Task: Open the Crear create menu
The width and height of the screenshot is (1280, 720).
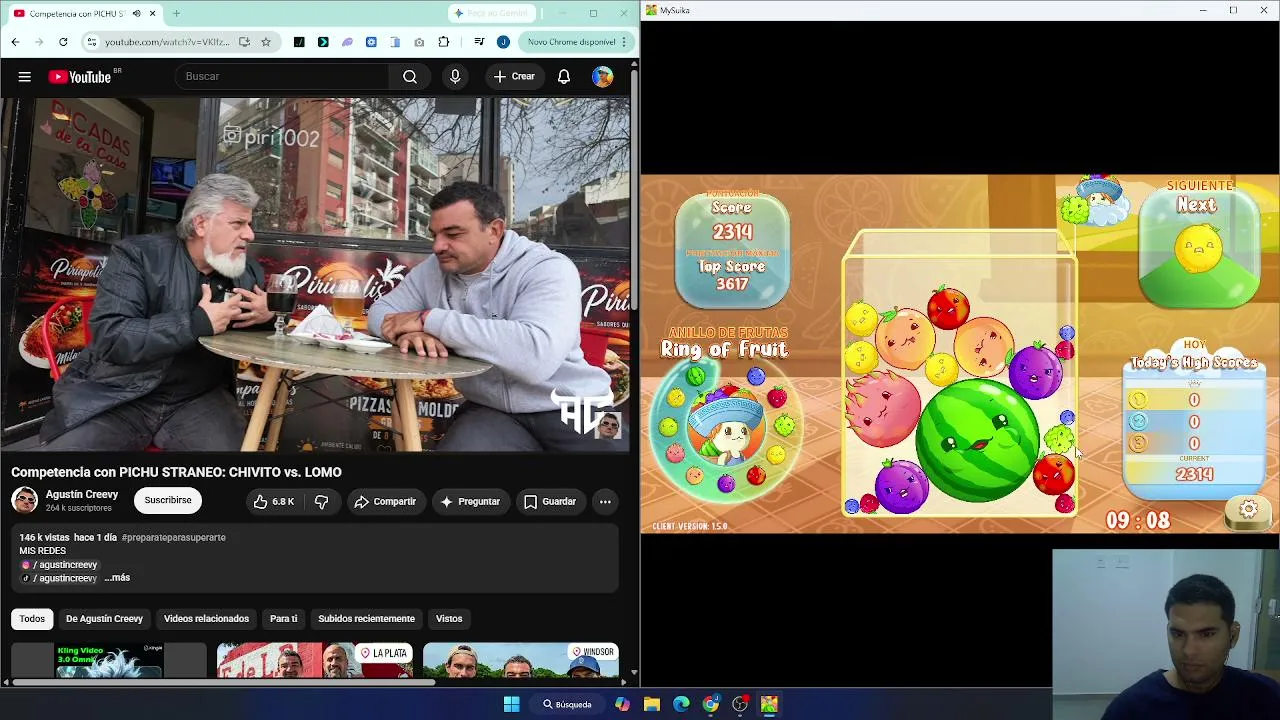Action: pos(514,76)
